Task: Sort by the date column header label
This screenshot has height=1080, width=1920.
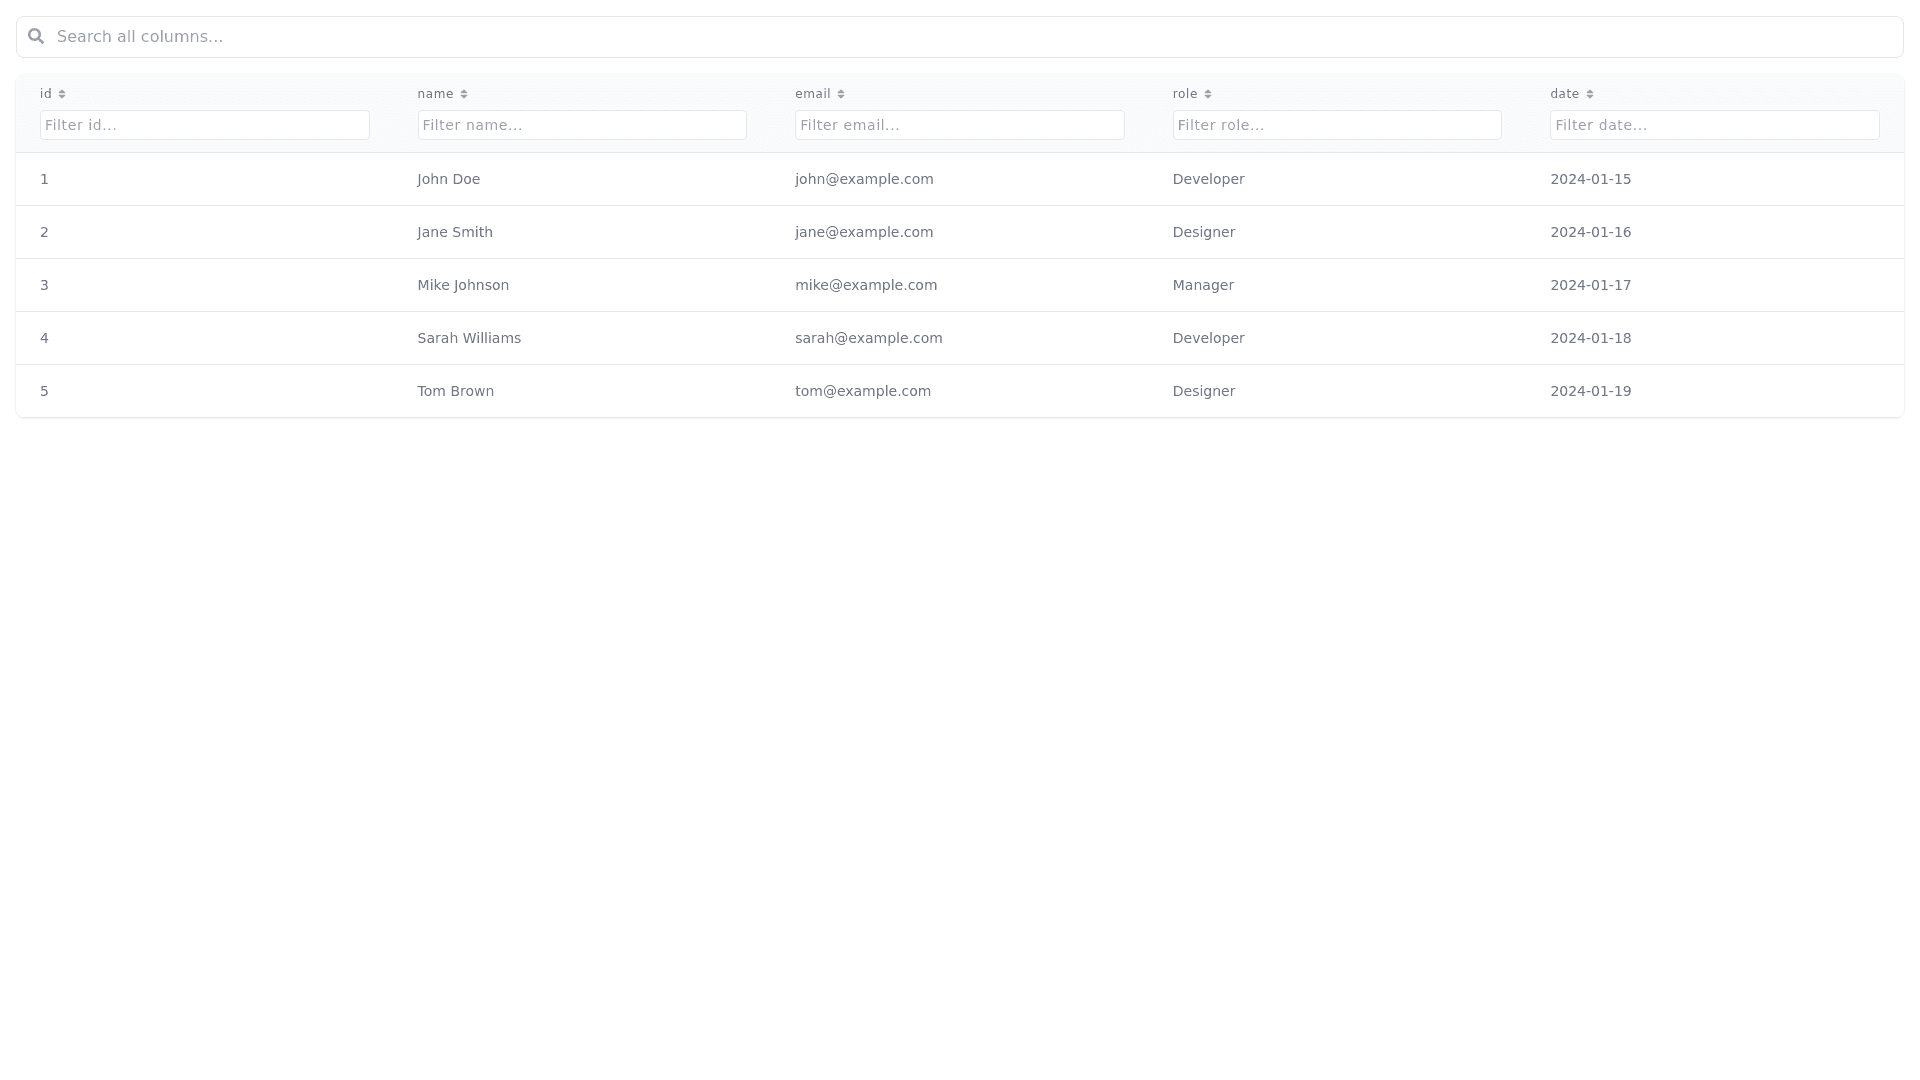Action: click(x=1564, y=94)
